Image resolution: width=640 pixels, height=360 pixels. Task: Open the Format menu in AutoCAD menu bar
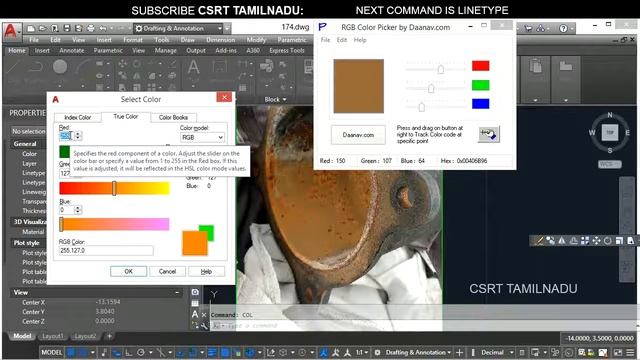133,40
